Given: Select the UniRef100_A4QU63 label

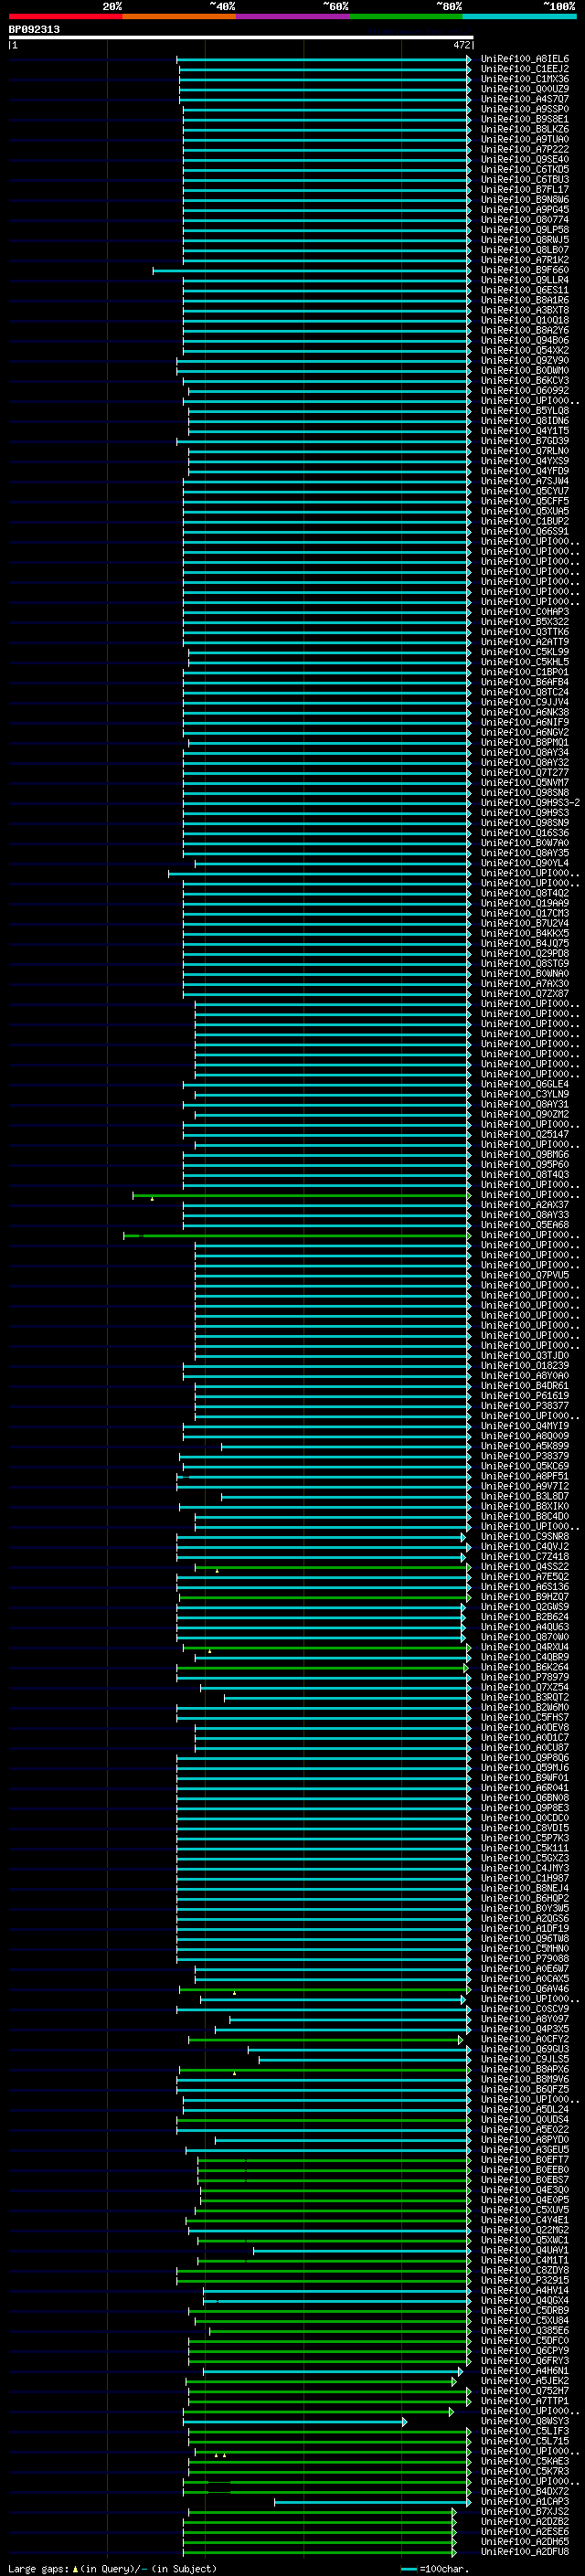Looking at the screenshot, I should (524, 1627).
